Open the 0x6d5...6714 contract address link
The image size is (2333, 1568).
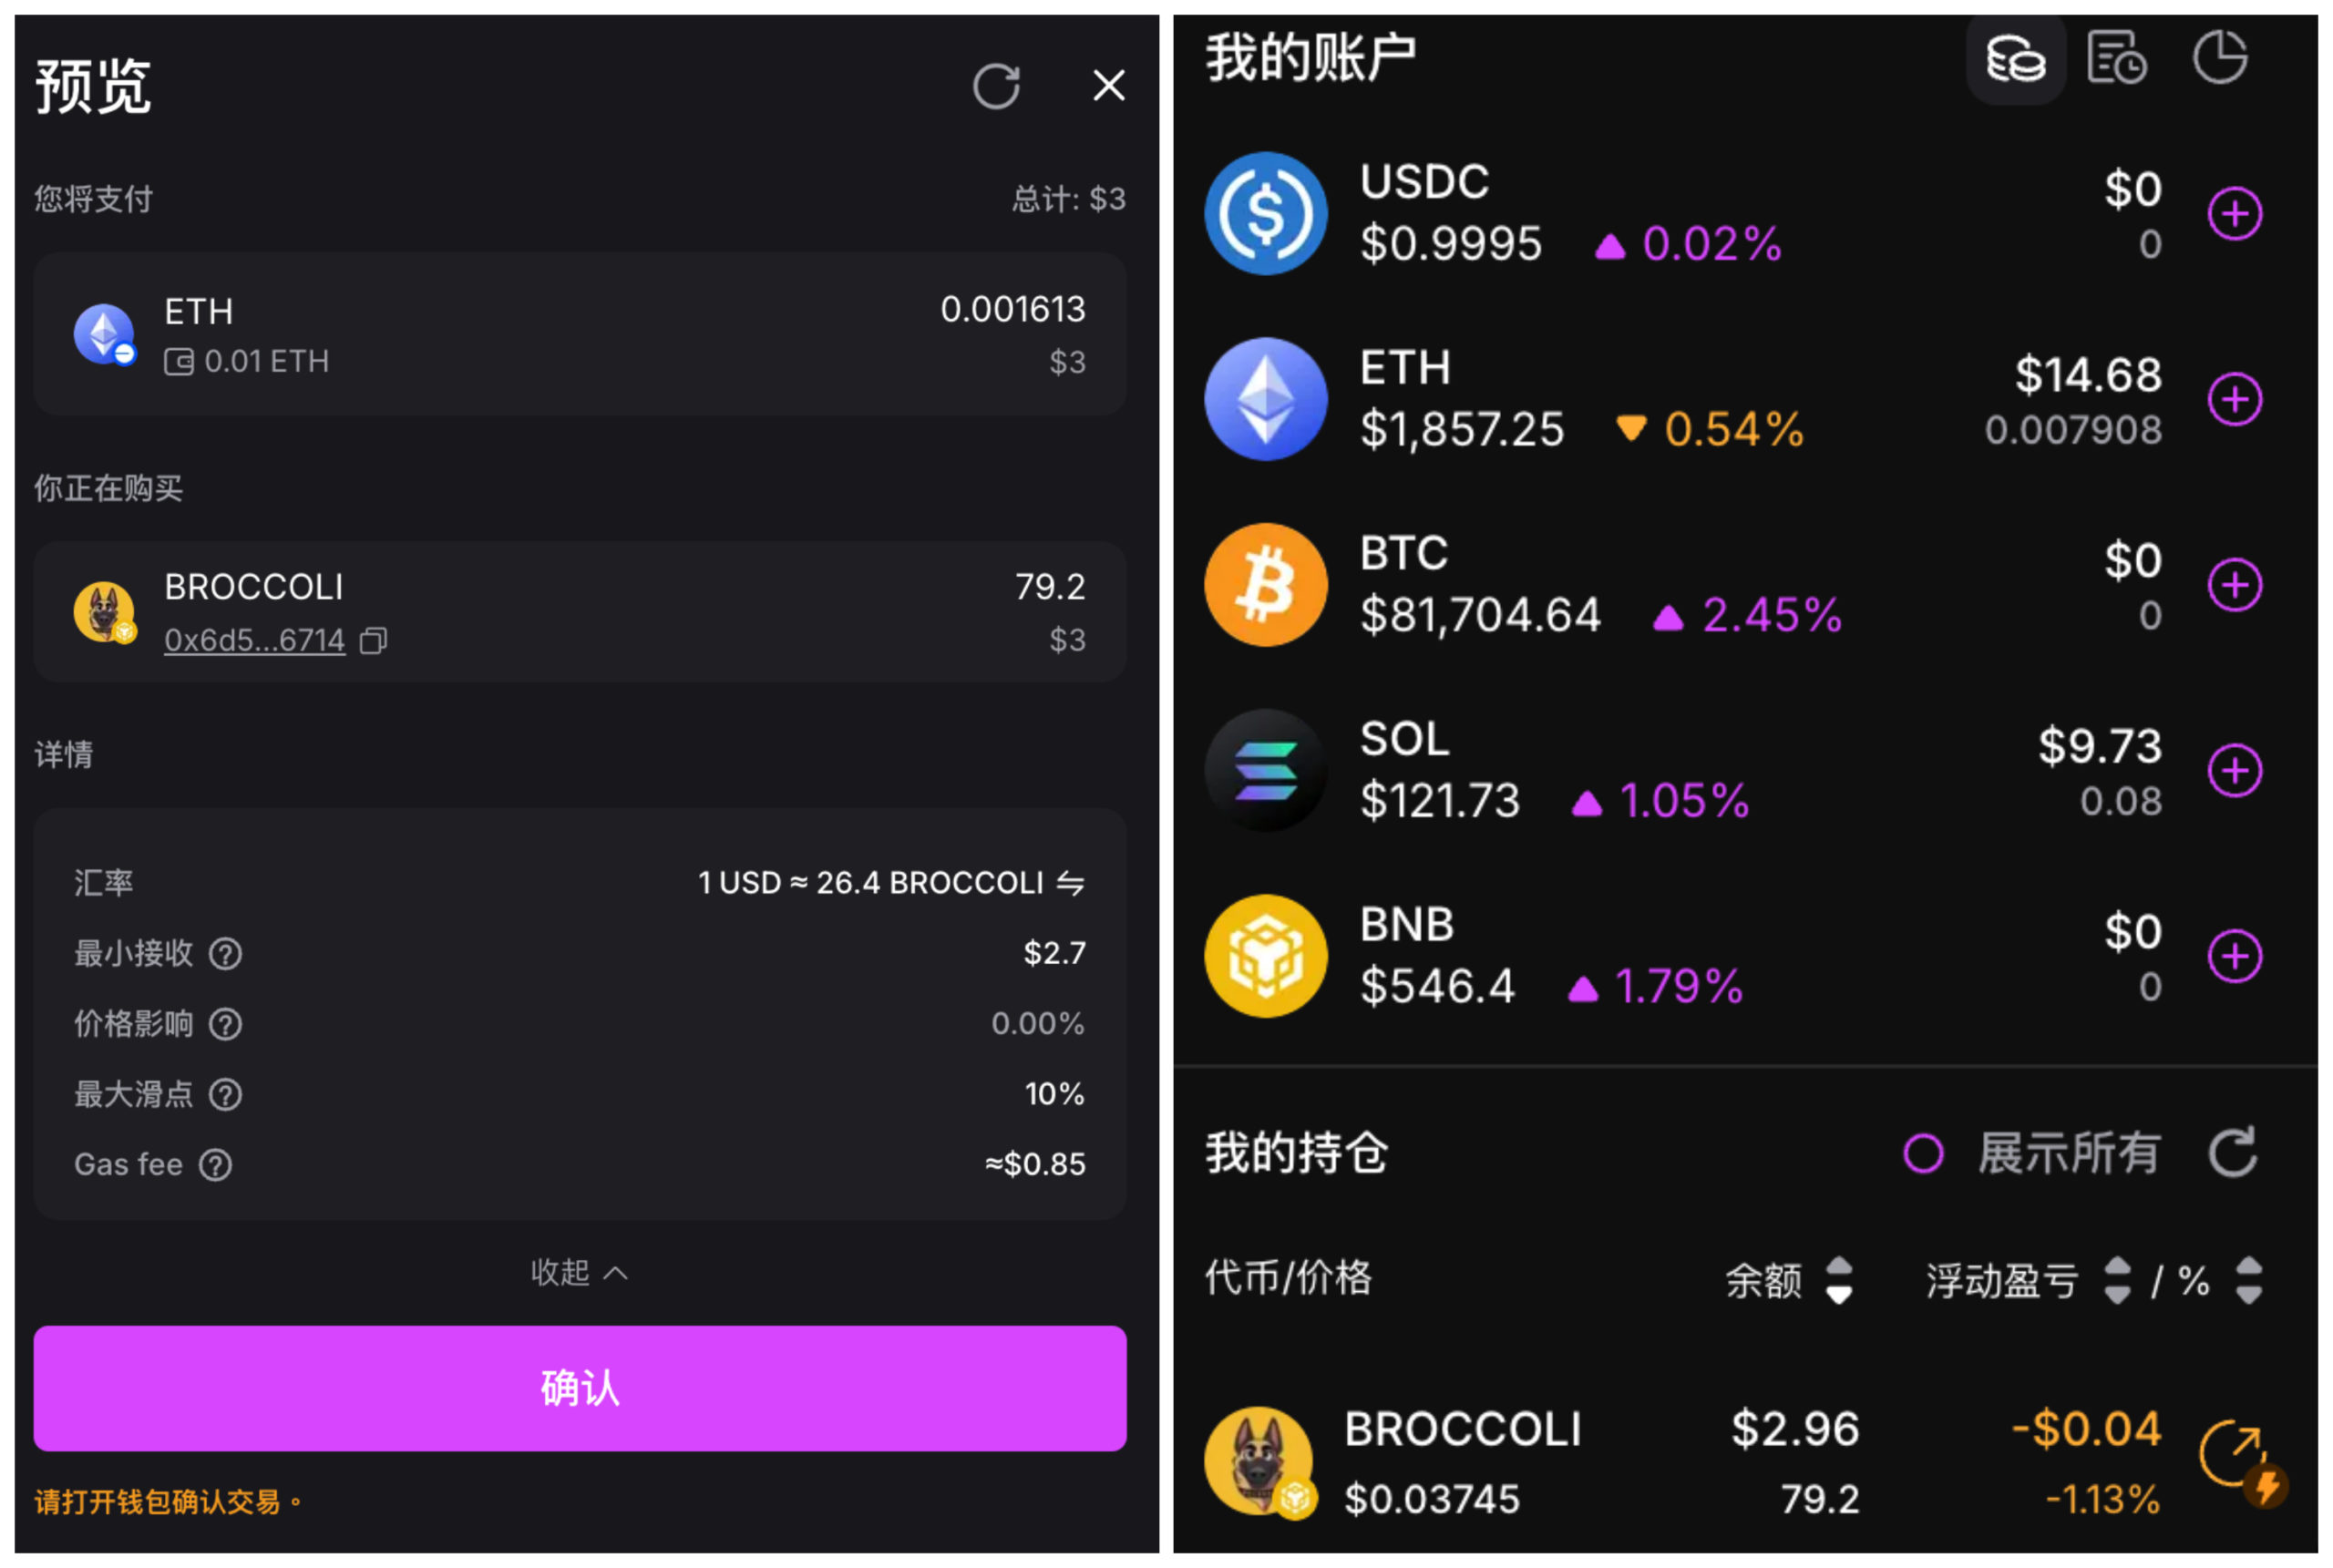(254, 640)
